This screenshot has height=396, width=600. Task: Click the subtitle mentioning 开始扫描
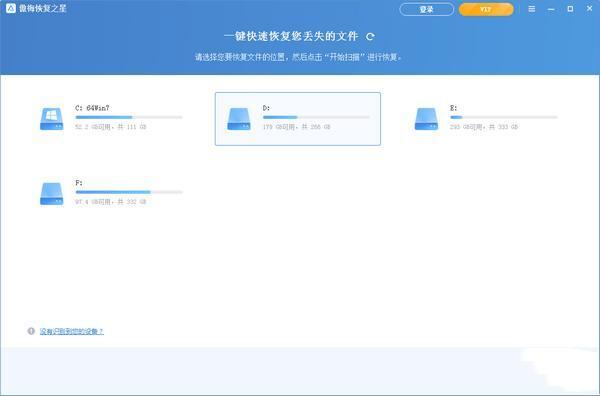click(298, 57)
